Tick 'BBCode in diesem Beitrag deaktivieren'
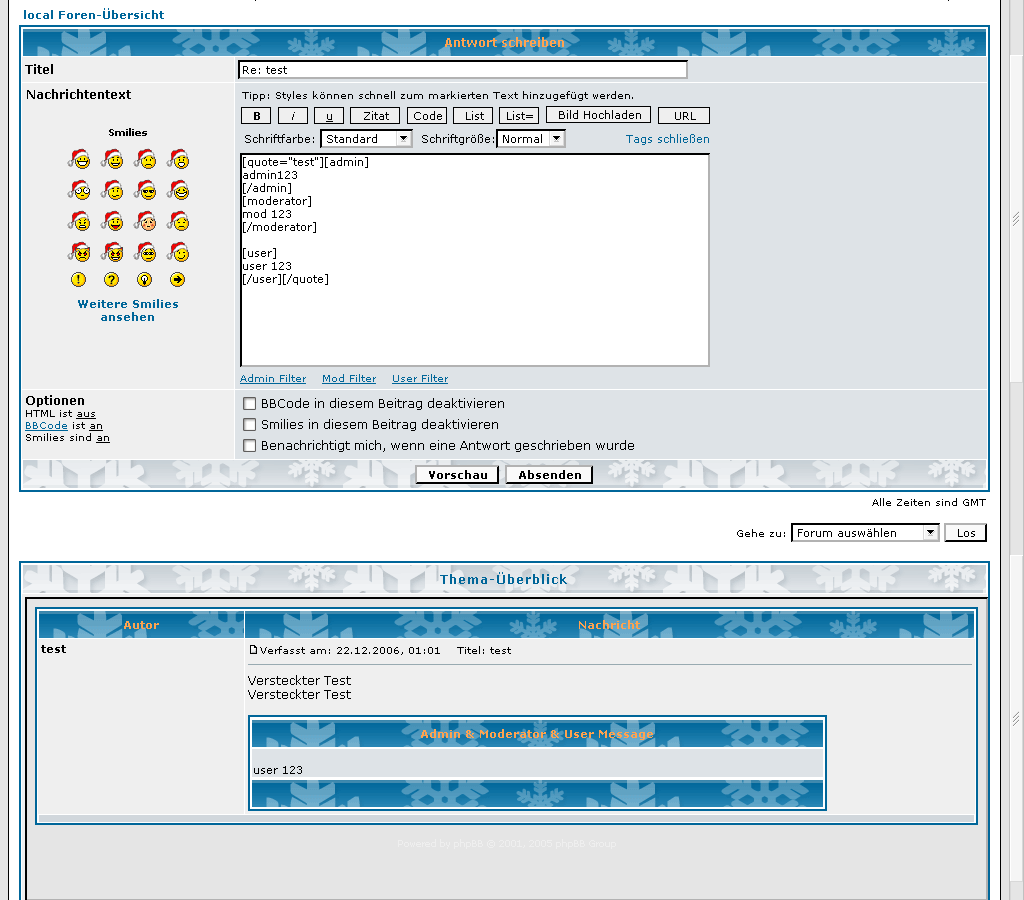1024x900 pixels. pos(250,404)
